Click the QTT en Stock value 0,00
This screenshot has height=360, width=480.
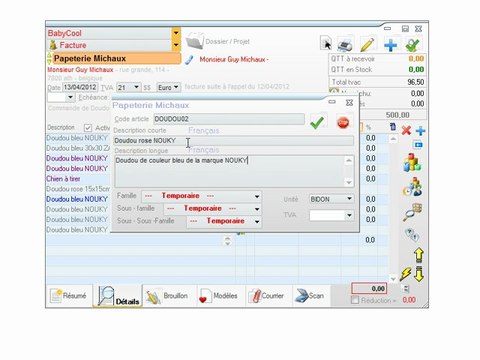point(416,69)
